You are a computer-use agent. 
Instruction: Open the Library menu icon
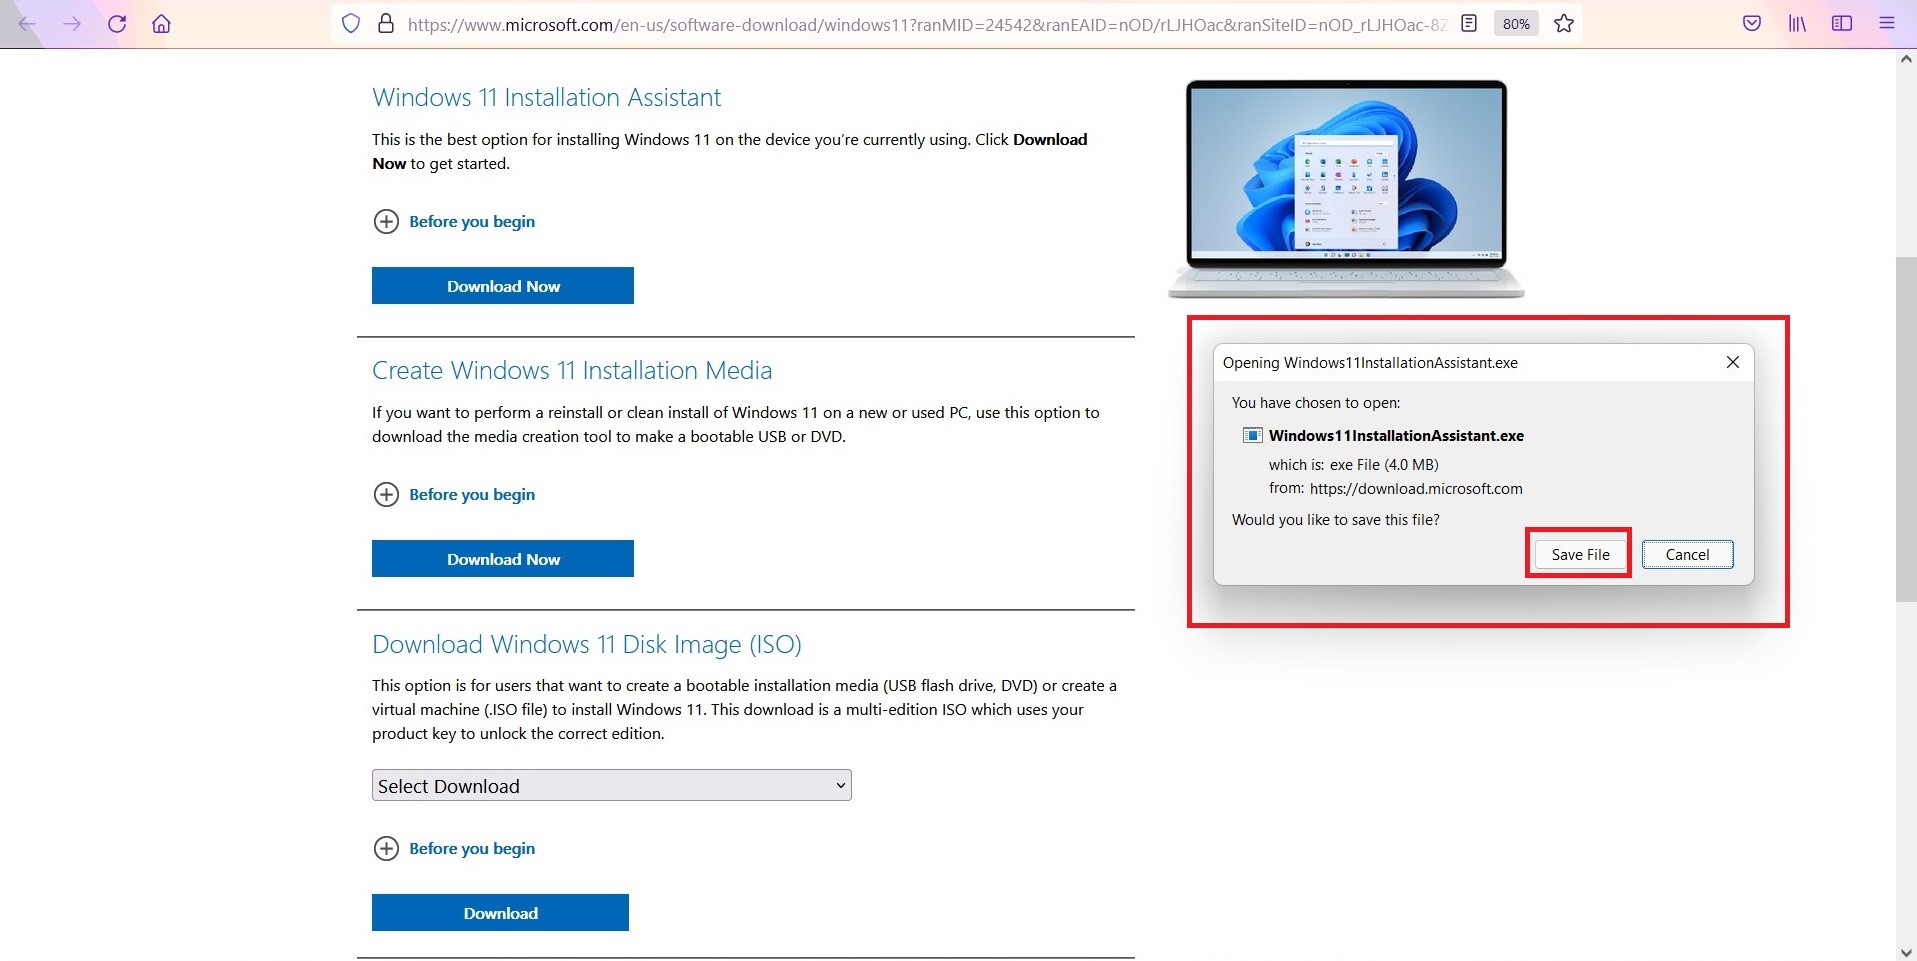(1797, 23)
